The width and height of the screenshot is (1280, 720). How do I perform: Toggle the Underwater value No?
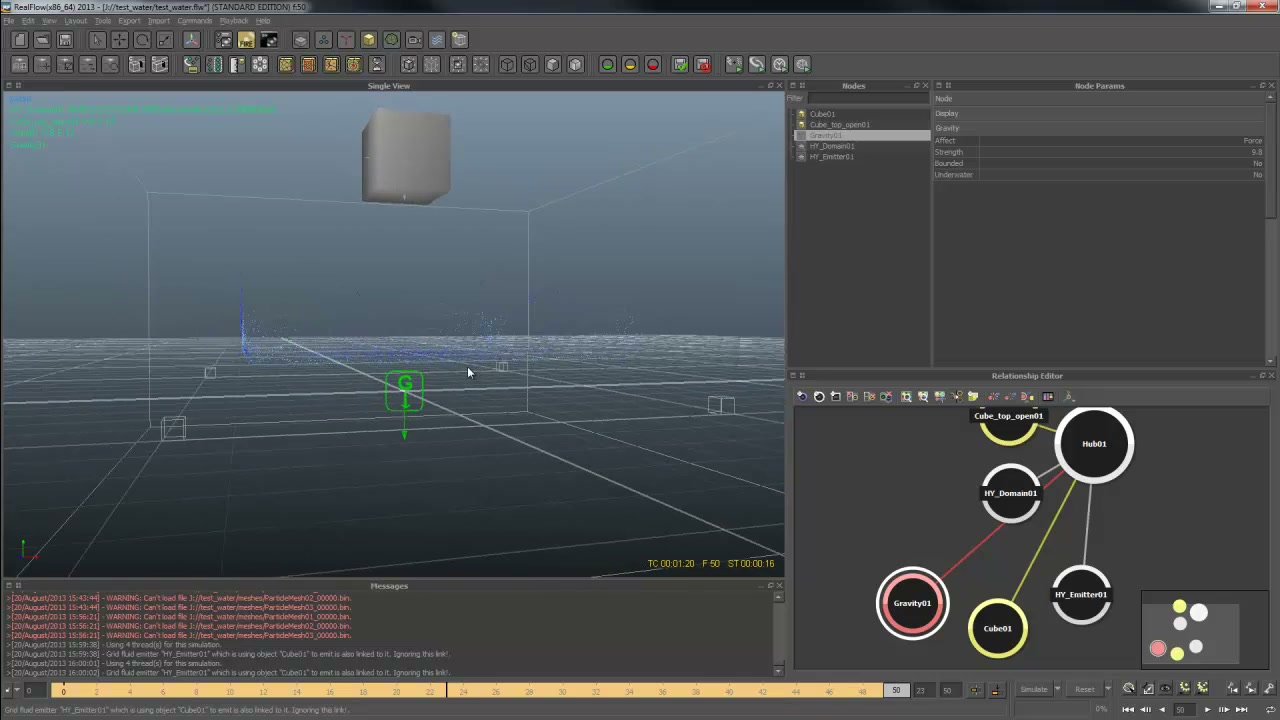[x=1257, y=175]
